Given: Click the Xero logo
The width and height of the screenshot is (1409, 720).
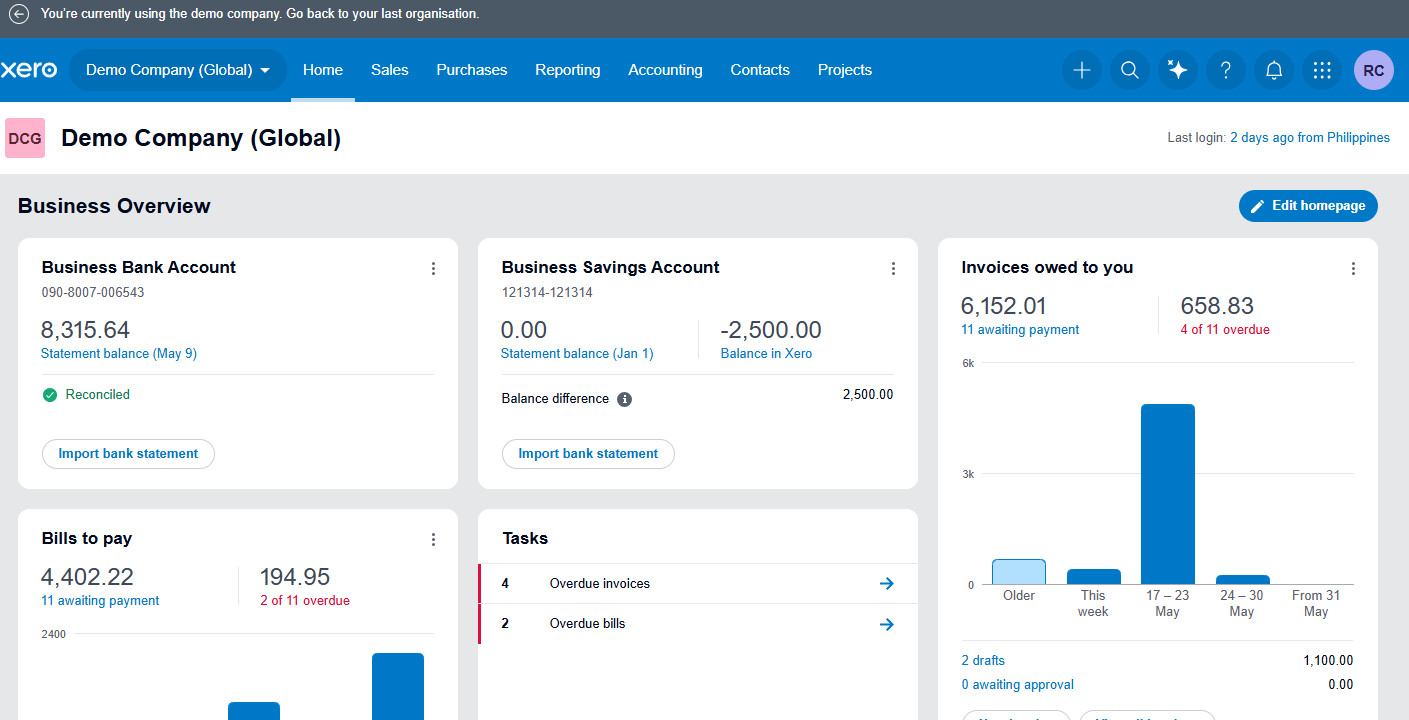Looking at the screenshot, I should point(28,70).
